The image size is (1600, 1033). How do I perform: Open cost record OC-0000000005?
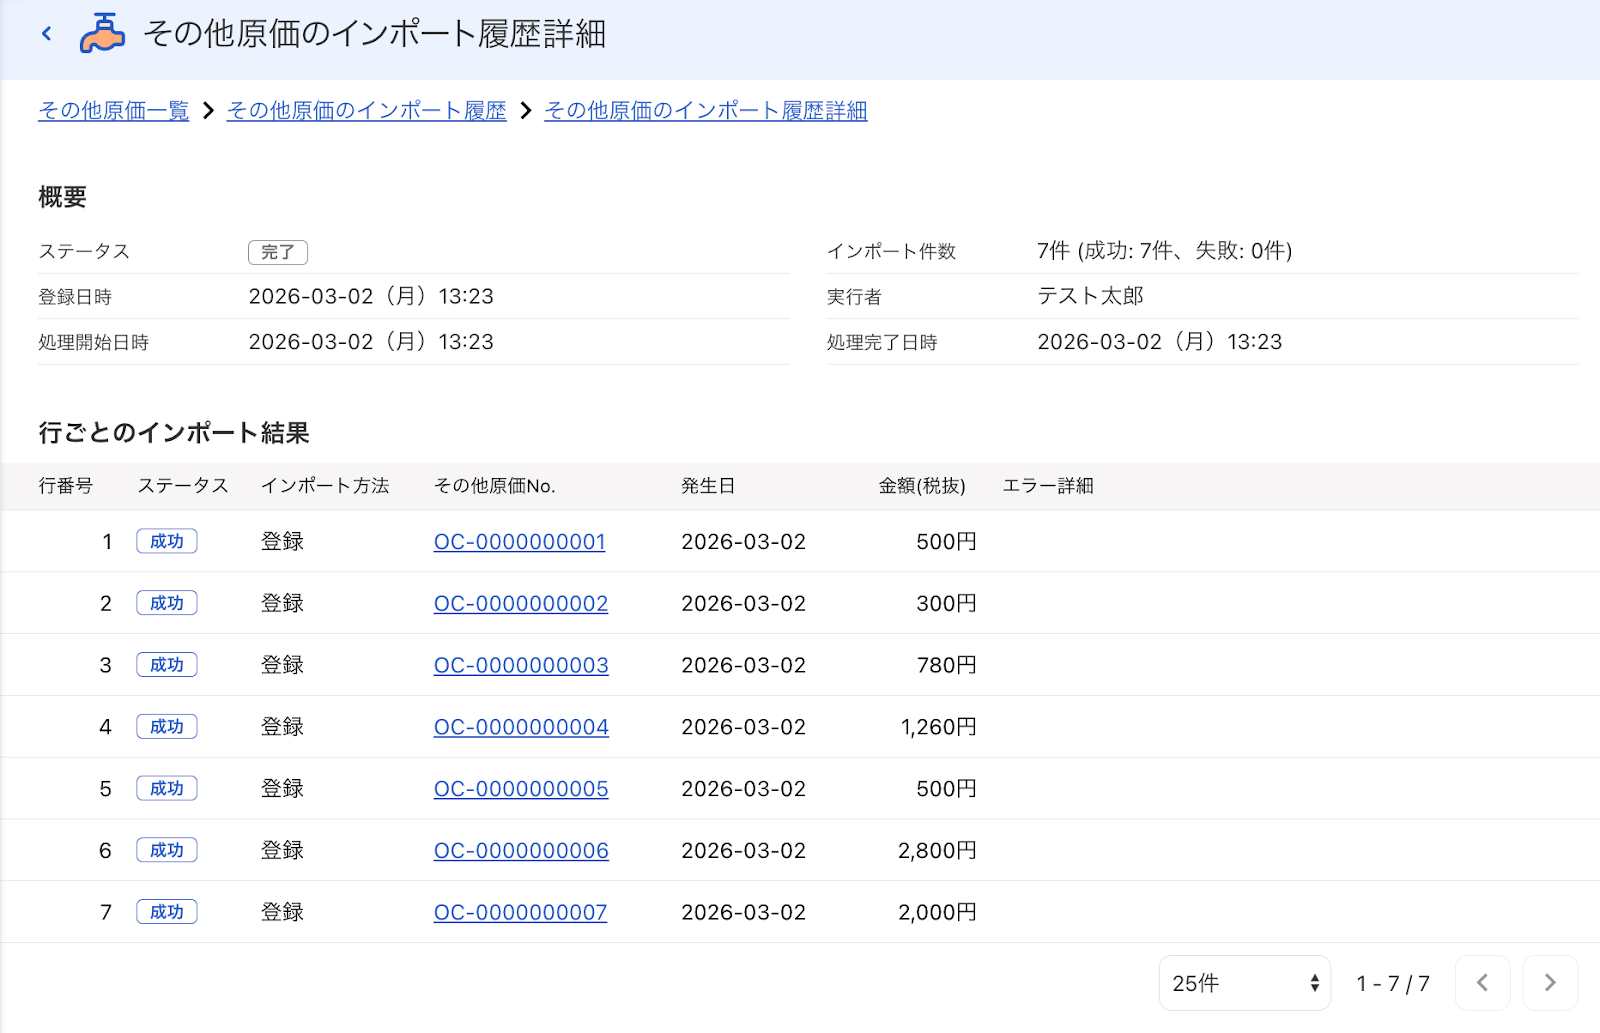point(521,789)
